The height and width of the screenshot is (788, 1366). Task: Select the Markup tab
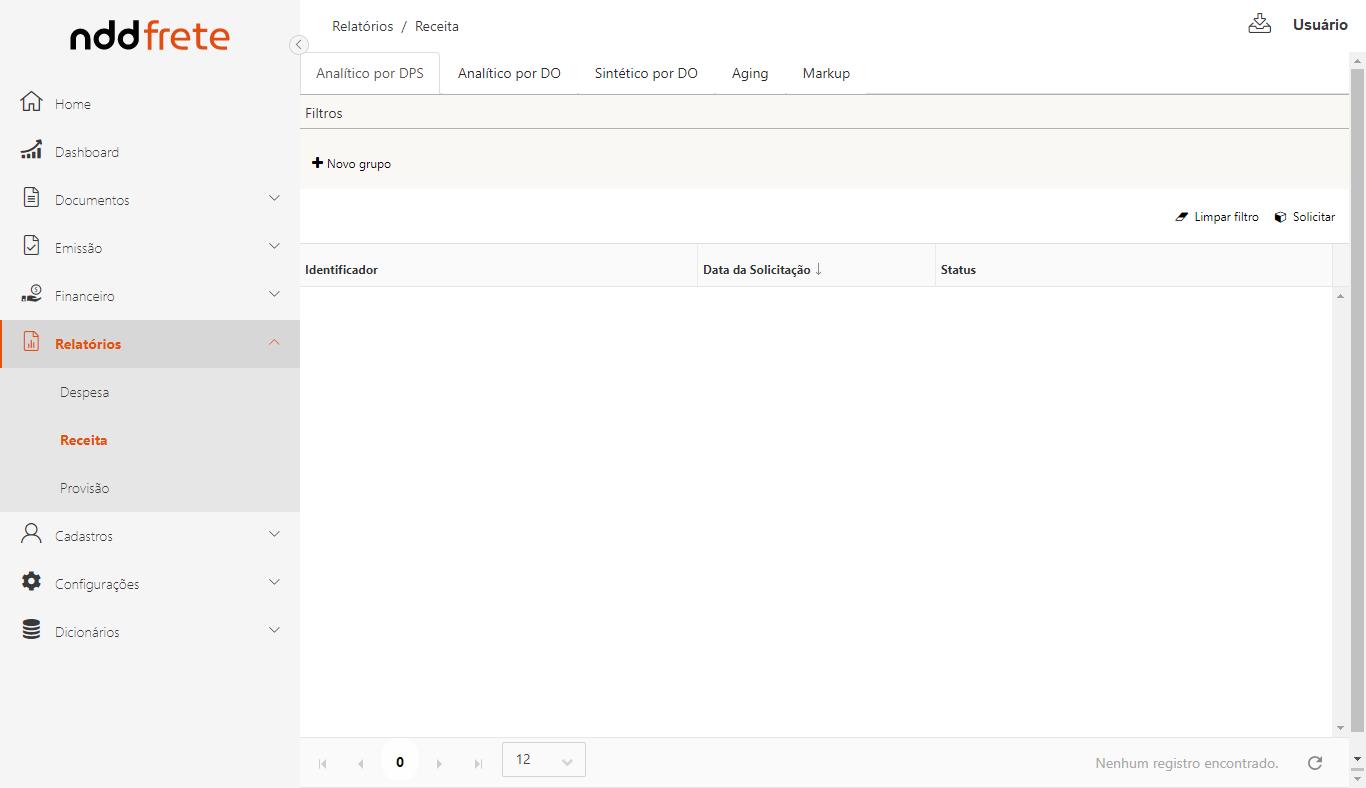[x=826, y=74]
